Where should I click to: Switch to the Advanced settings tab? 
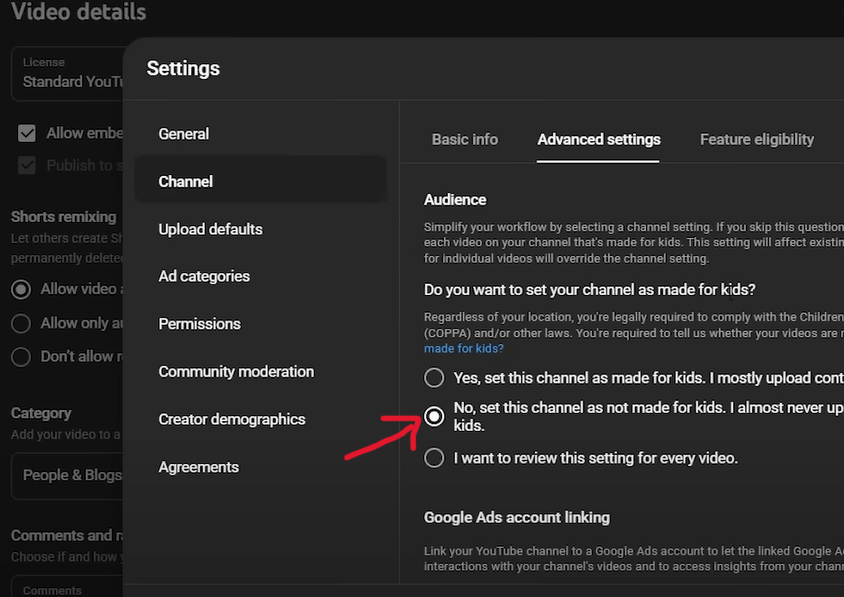(x=599, y=139)
